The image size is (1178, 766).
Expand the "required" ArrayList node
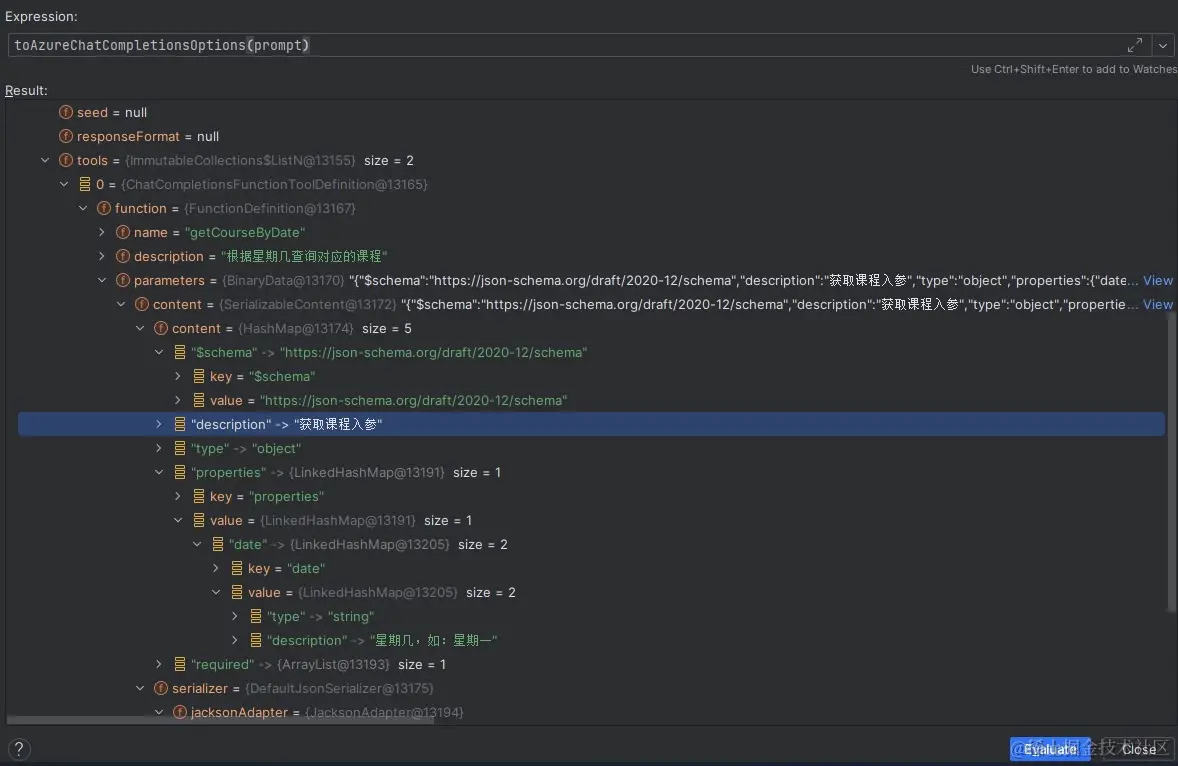click(159, 664)
